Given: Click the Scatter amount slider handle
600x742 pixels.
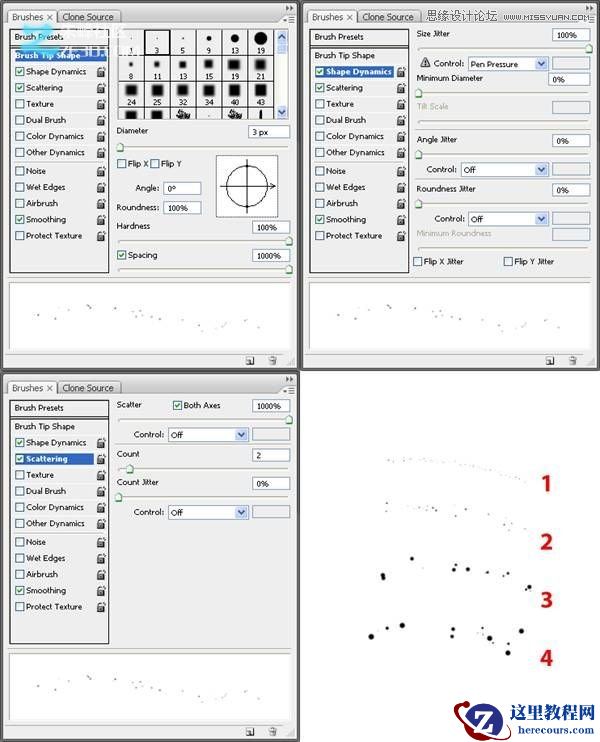Looking at the screenshot, I should (x=289, y=419).
